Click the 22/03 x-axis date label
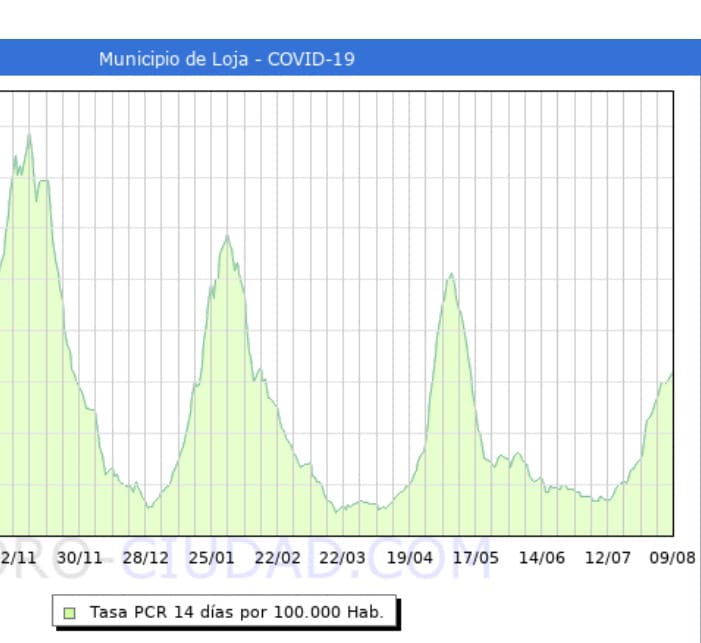 (343, 557)
